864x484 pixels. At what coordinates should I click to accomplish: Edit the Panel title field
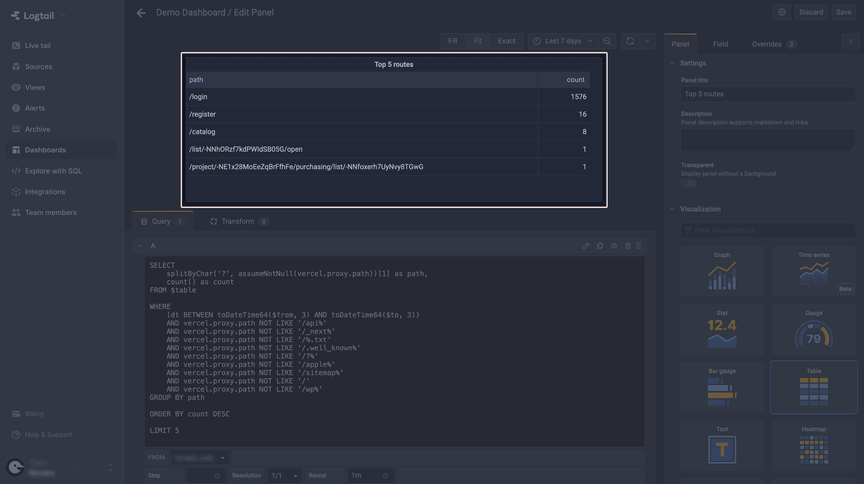pos(768,94)
